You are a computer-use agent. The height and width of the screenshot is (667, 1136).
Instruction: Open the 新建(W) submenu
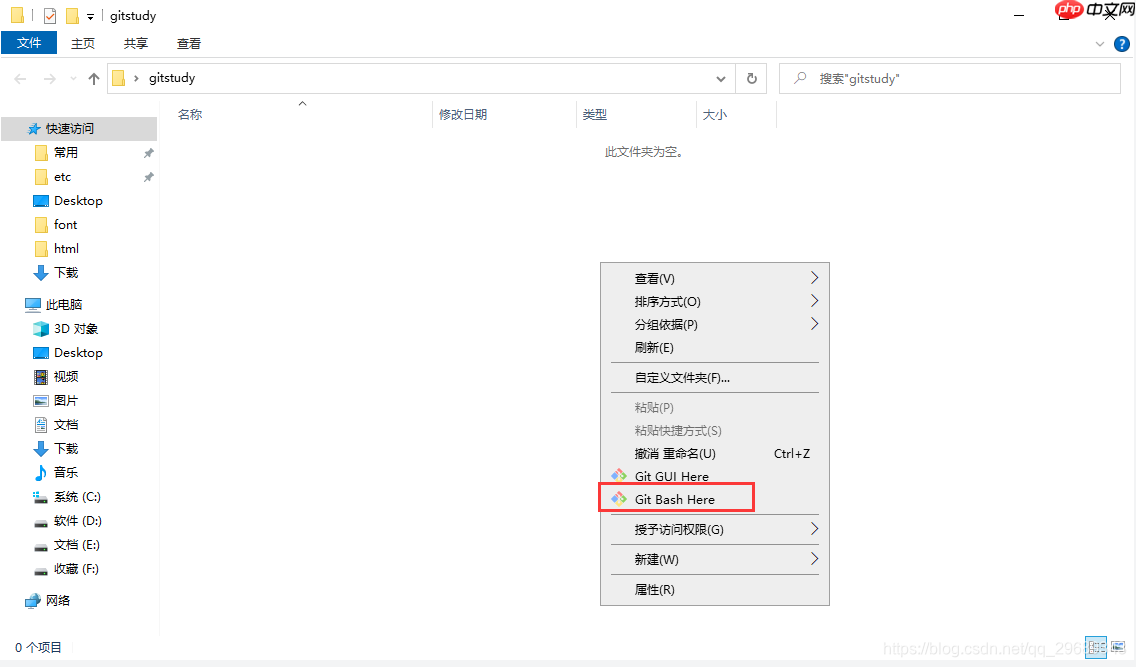(x=714, y=559)
